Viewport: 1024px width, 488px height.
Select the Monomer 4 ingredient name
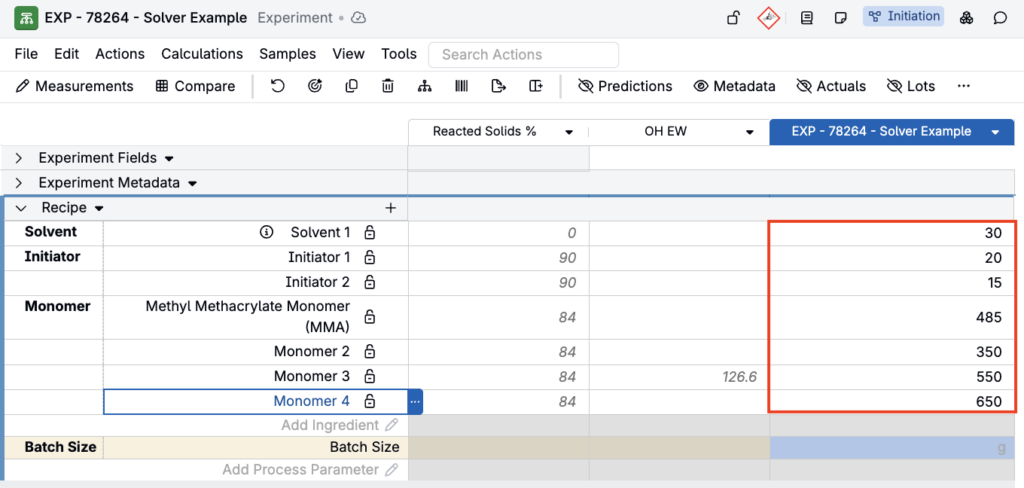312,401
